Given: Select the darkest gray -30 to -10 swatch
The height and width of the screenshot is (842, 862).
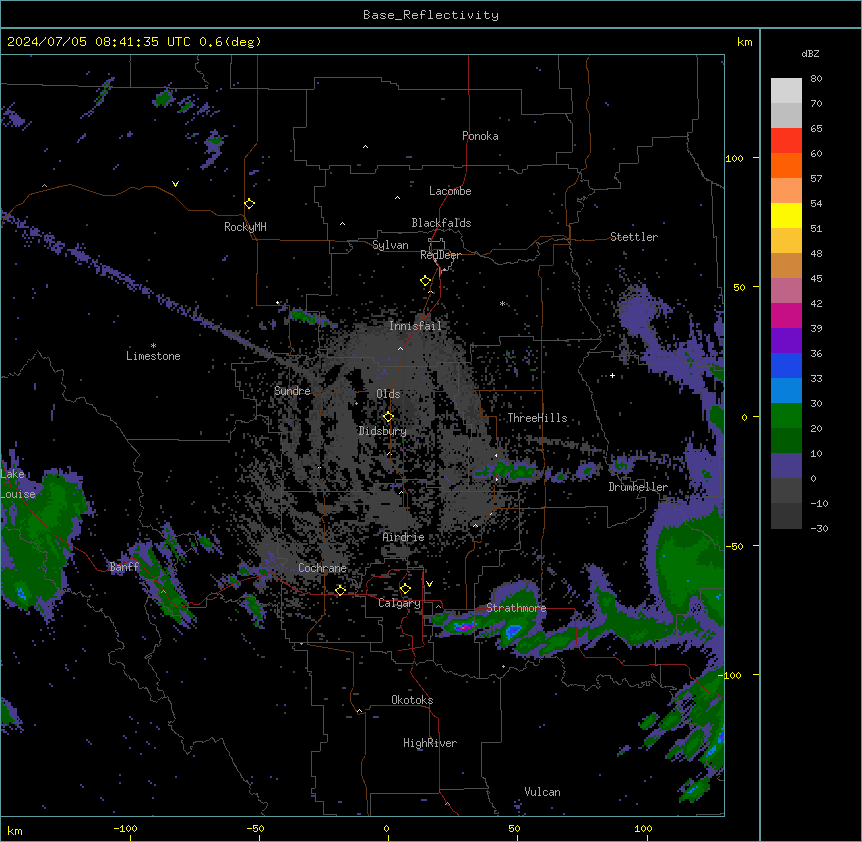Looking at the screenshot, I should tap(786, 516).
